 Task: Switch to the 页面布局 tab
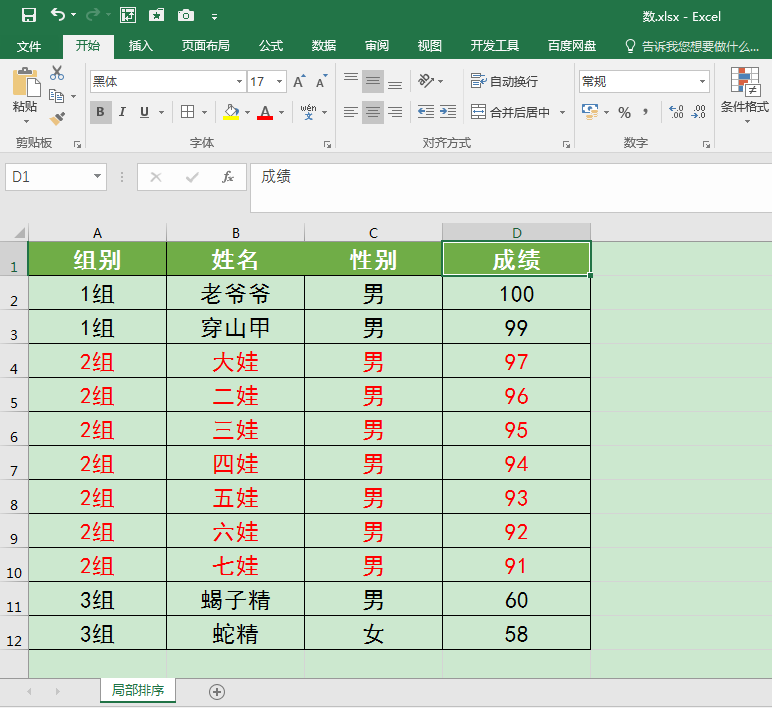coord(205,46)
